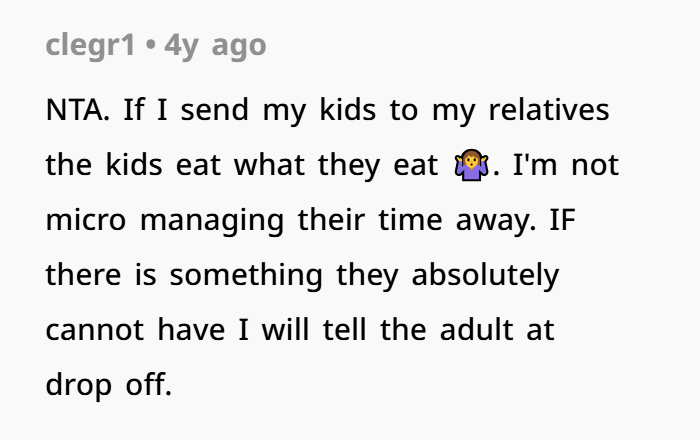Image resolution: width=700 pixels, height=440 pixels.
Task: Click the capitalized "IF" in the comment
Action: (562, 220)
